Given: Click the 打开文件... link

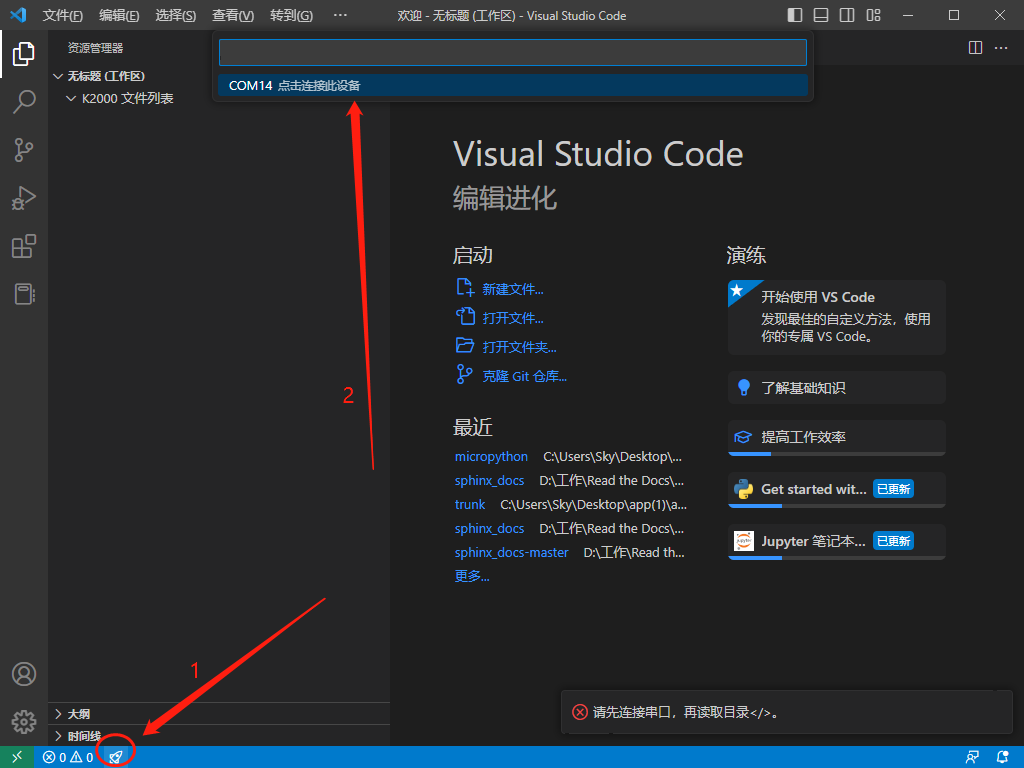Looking at the screenshot, I should pos(513,318).
